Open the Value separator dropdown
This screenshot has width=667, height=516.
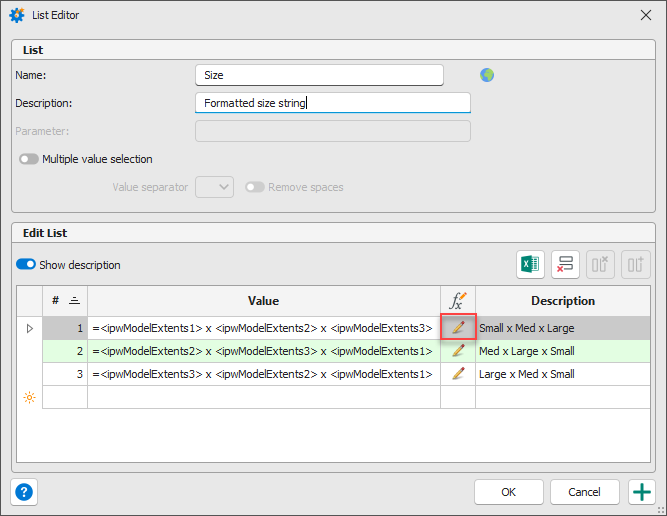coord(214,187)
